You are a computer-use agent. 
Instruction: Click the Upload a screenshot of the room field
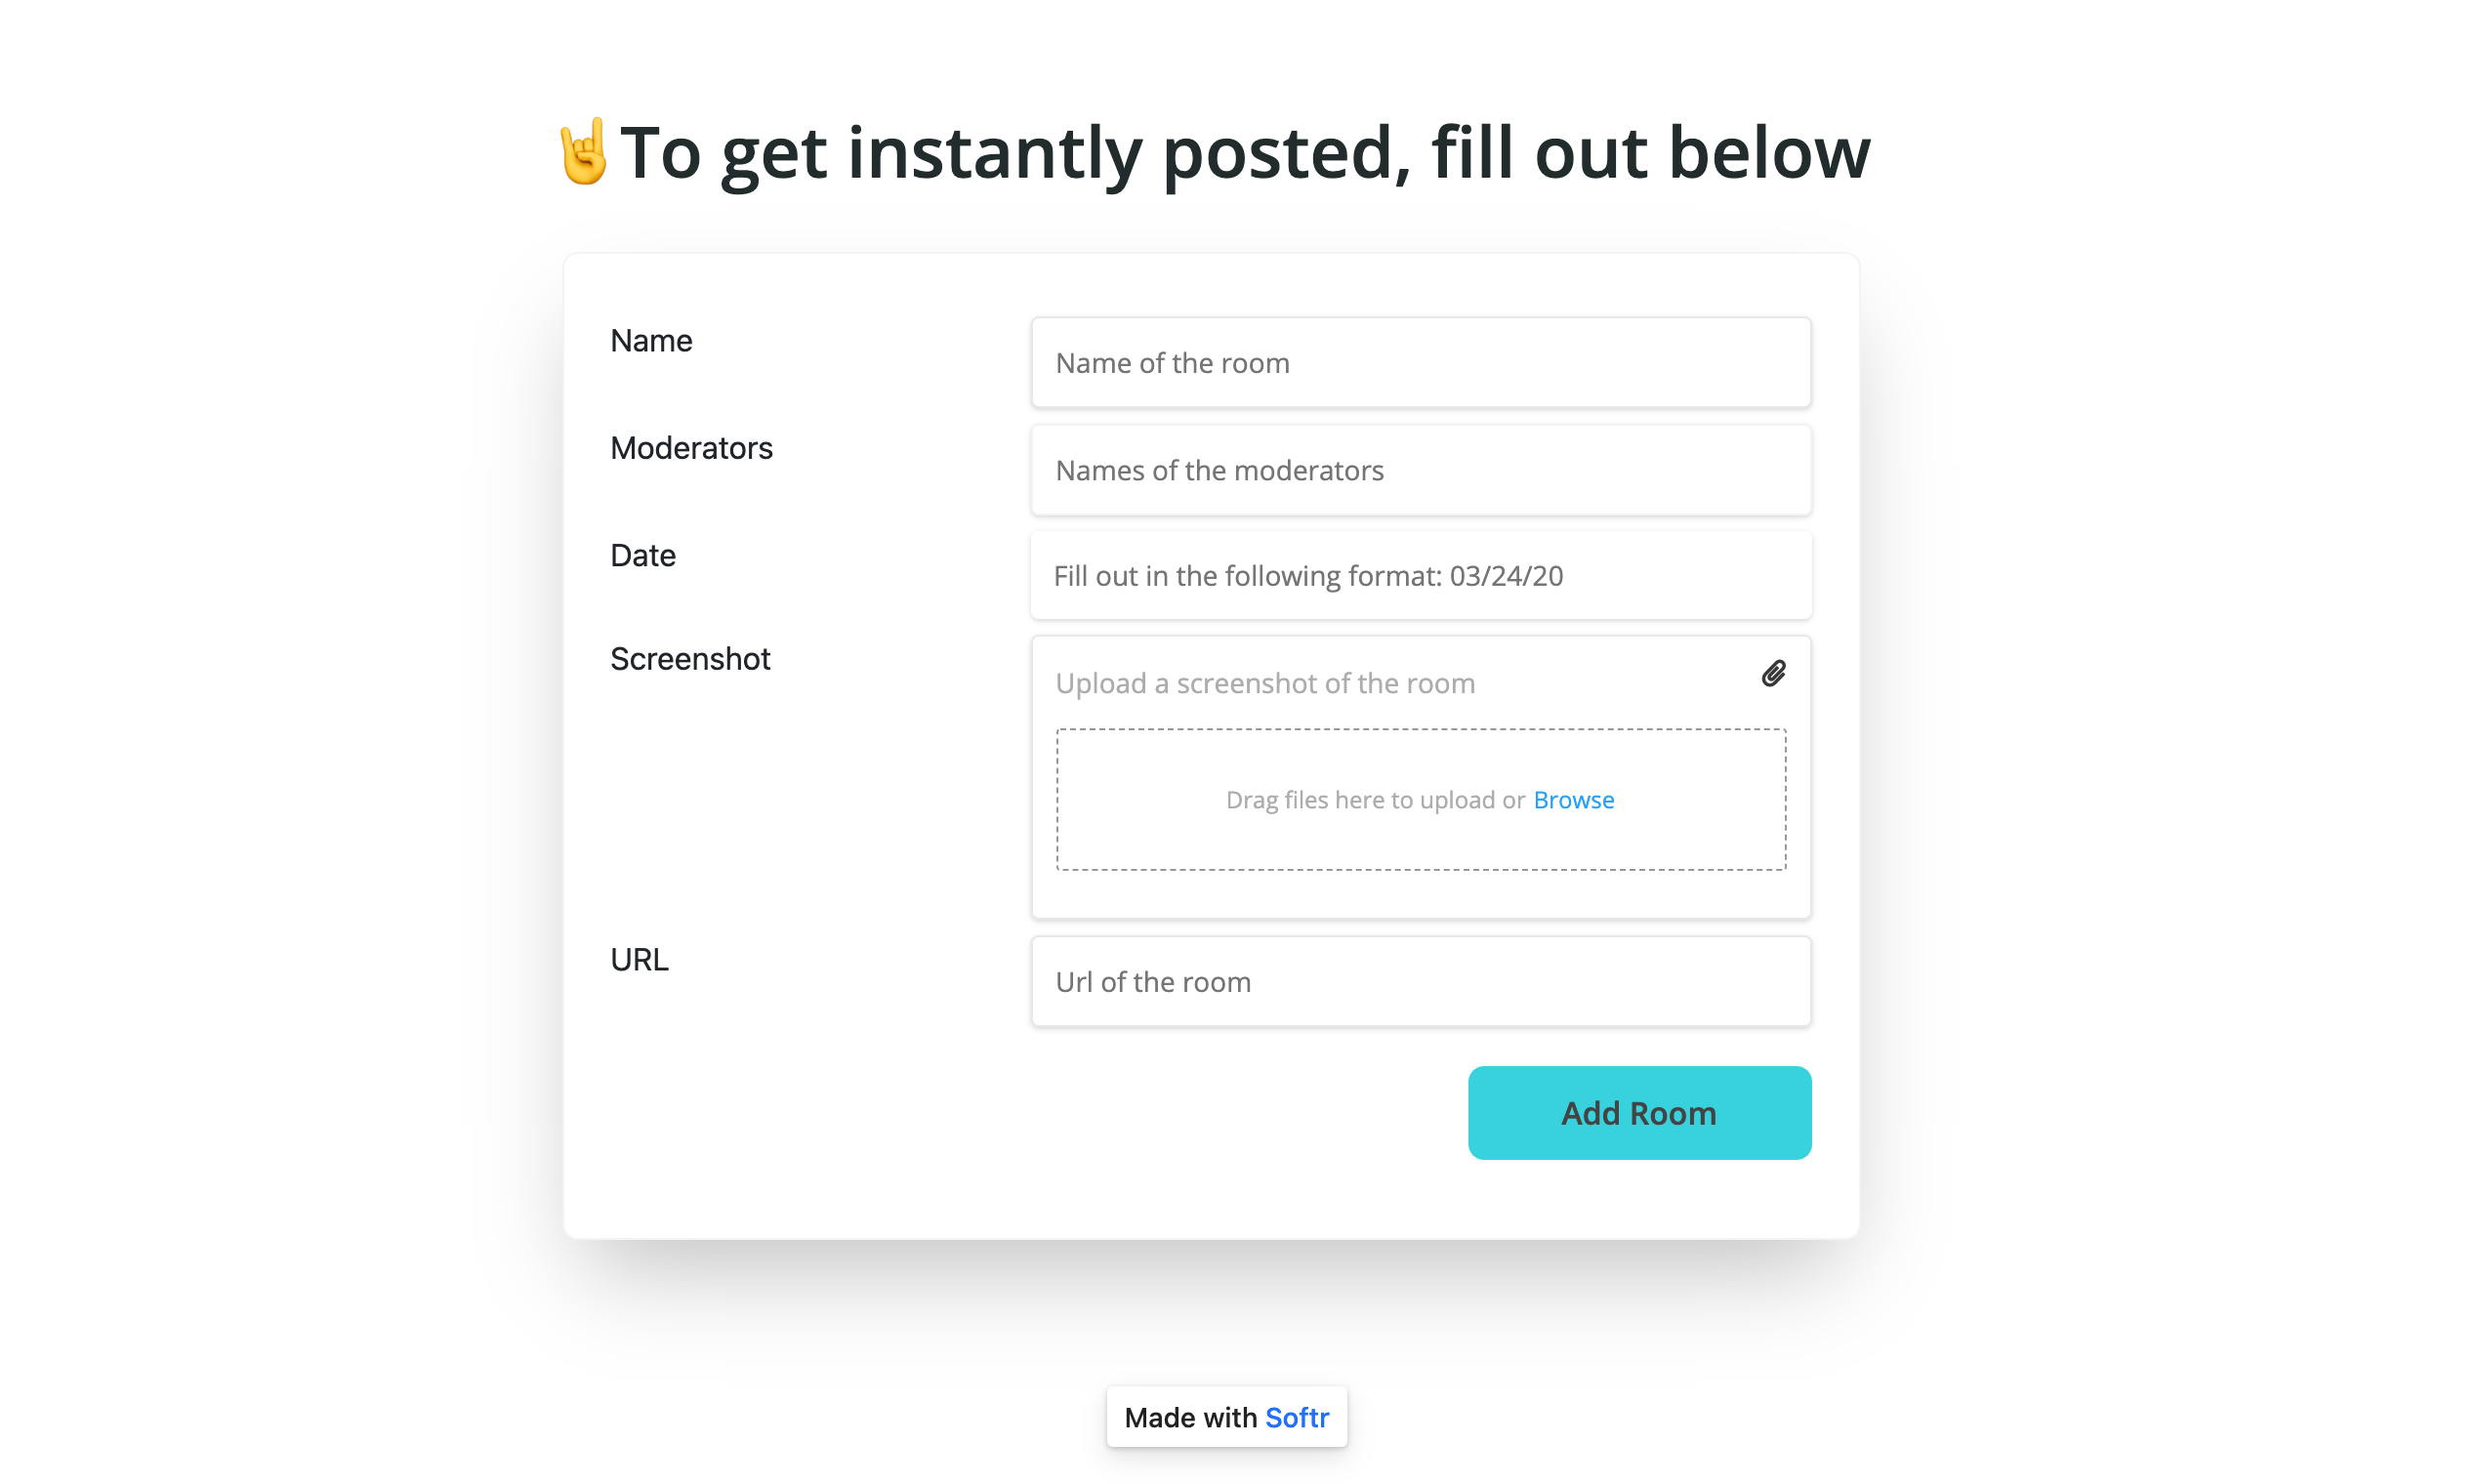pyautogui.click(x=1300, y=683)
